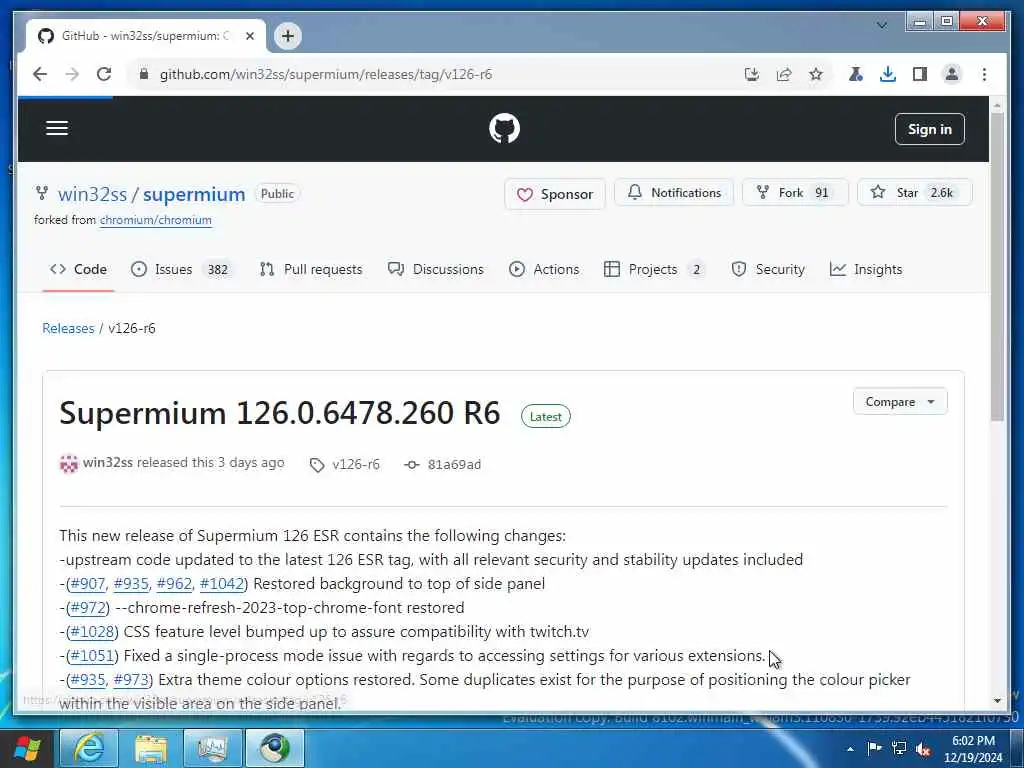1024x768 pixels.
Task: Open the Insights tab
Action: point(866,269)
